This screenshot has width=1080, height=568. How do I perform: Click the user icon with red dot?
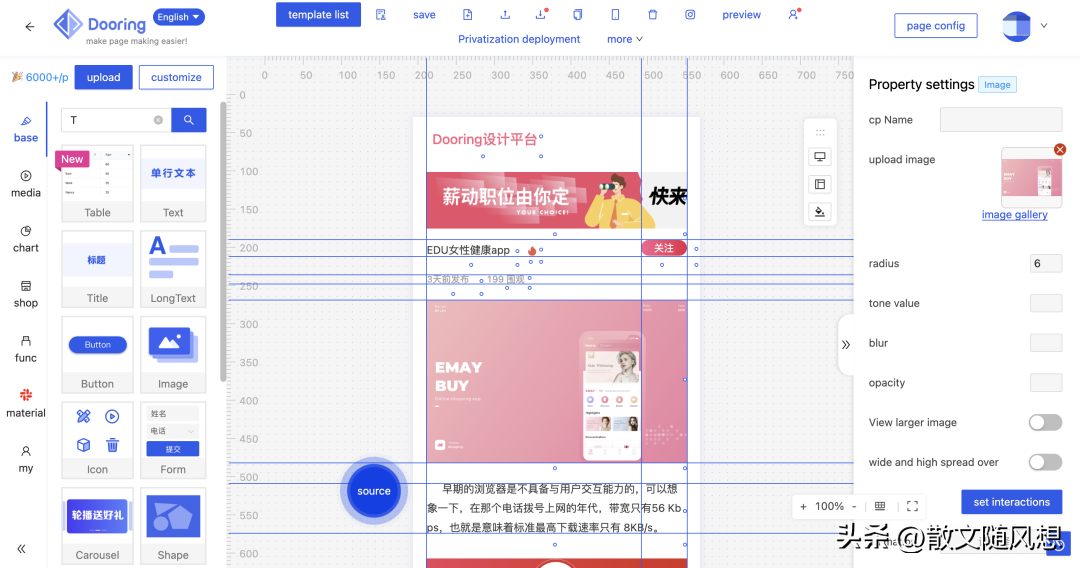coord(793,14)
